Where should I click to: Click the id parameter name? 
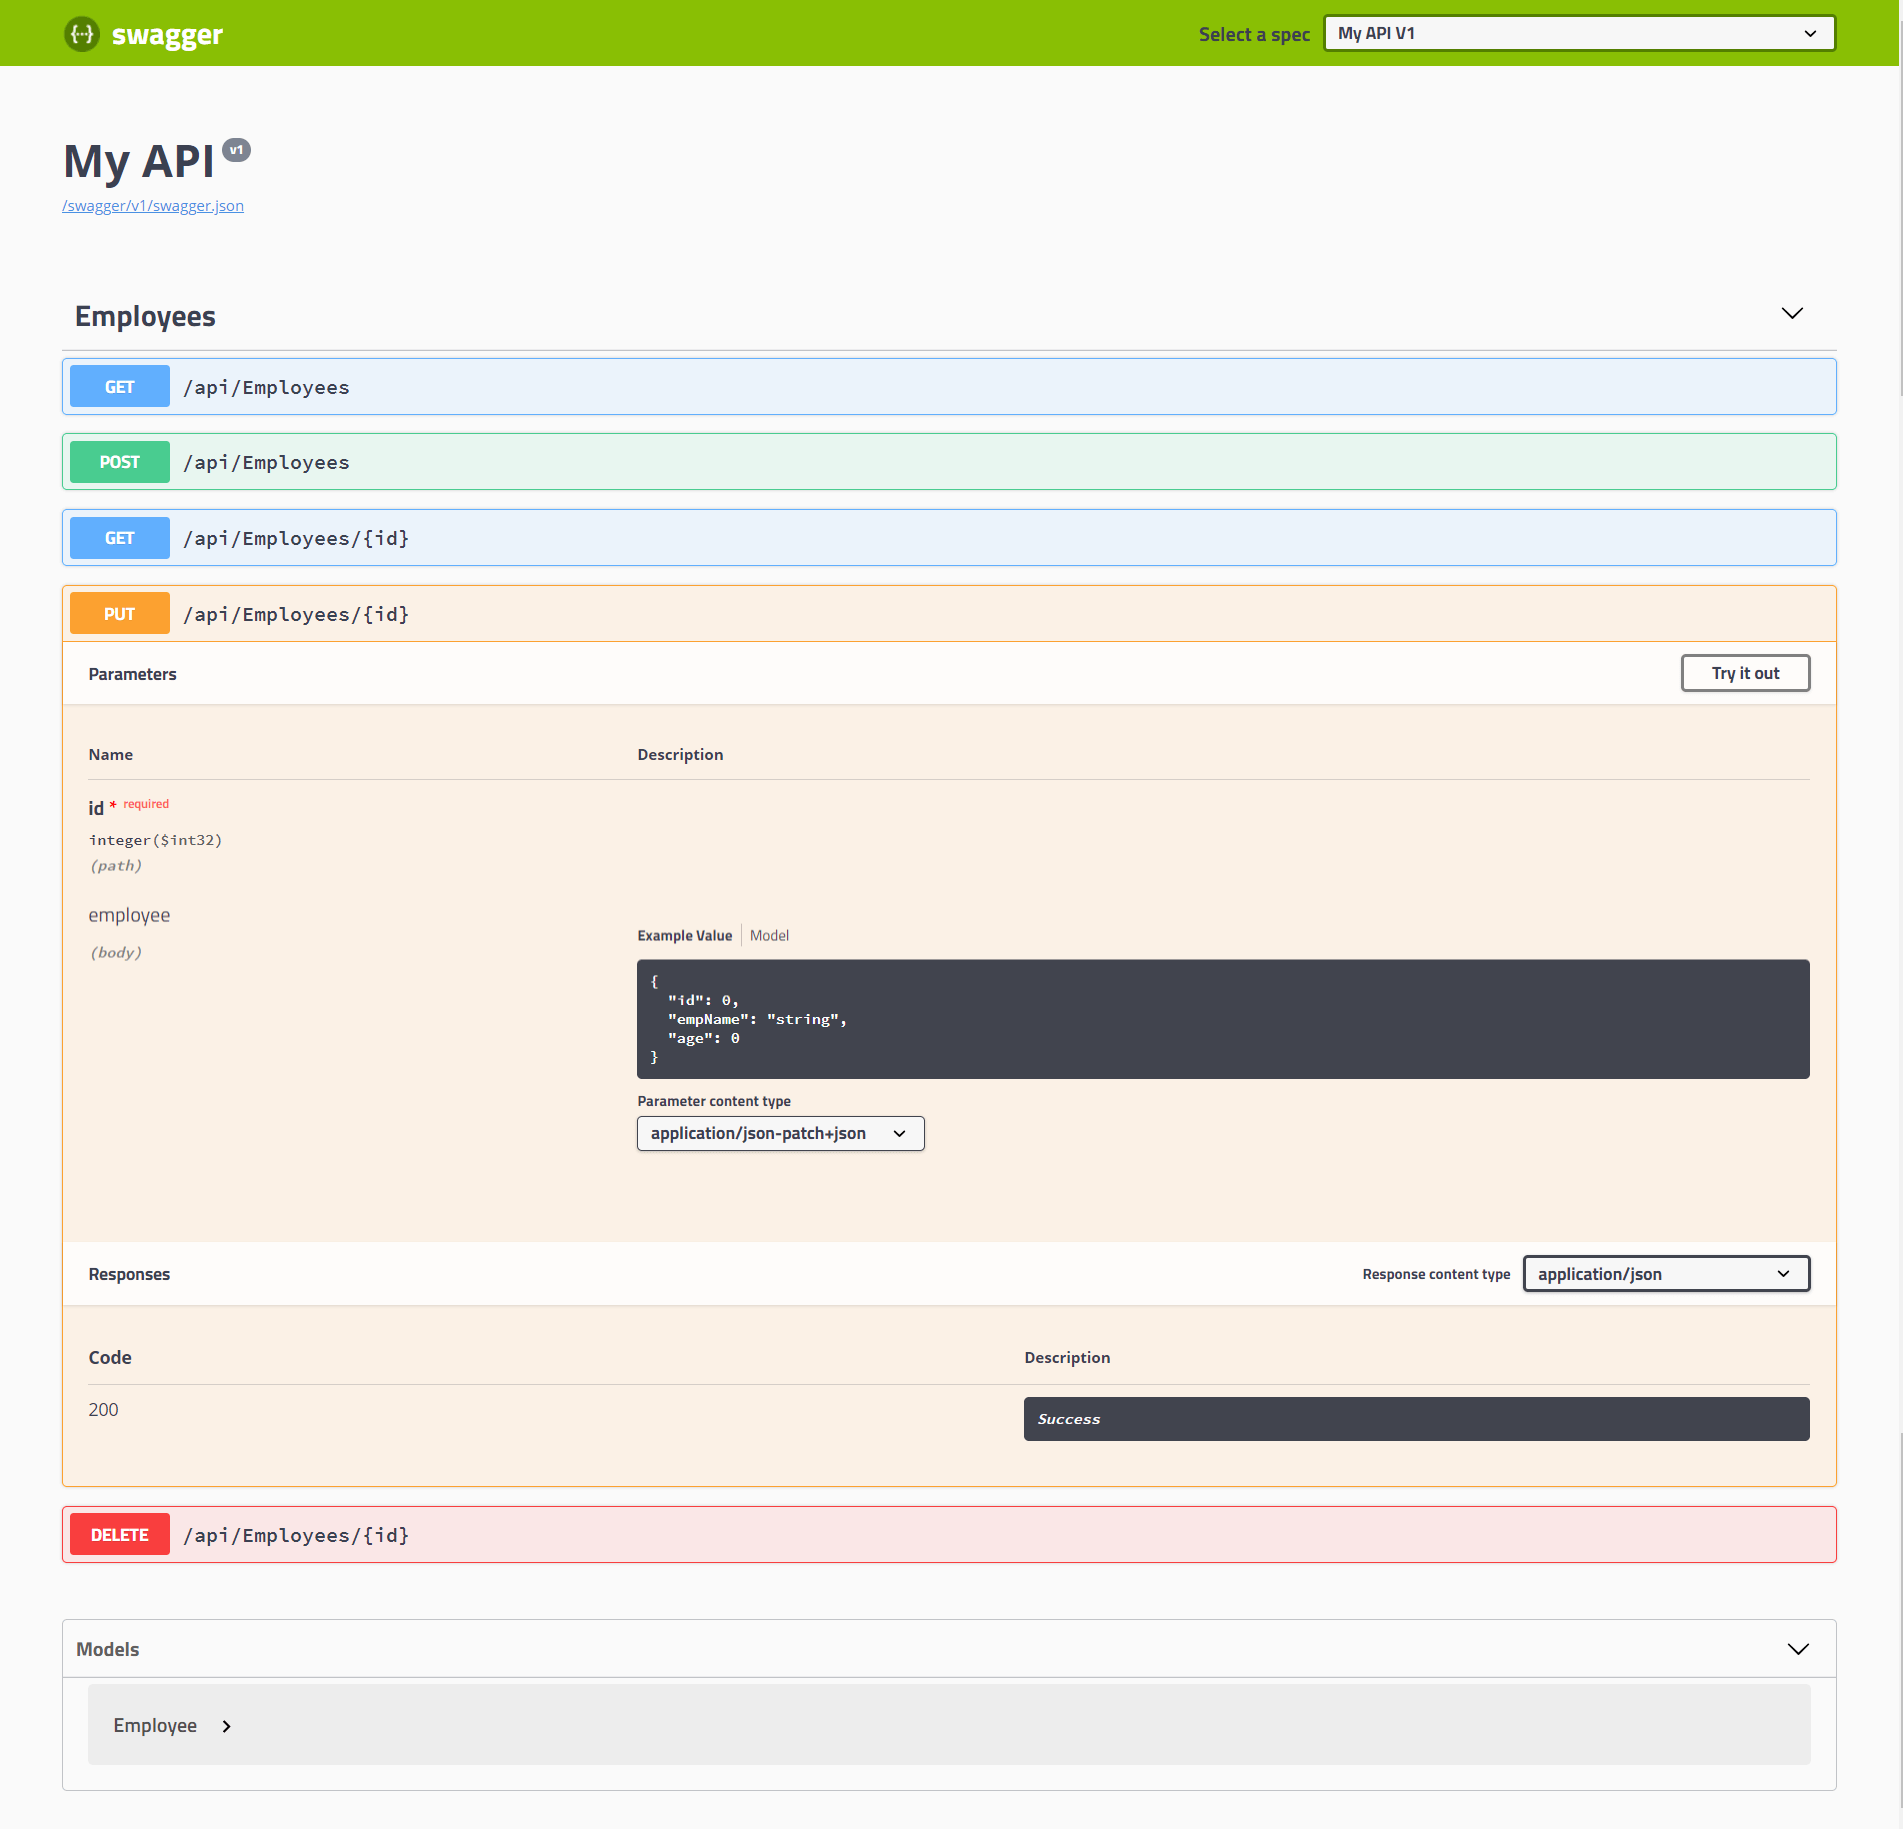[96, 808]
